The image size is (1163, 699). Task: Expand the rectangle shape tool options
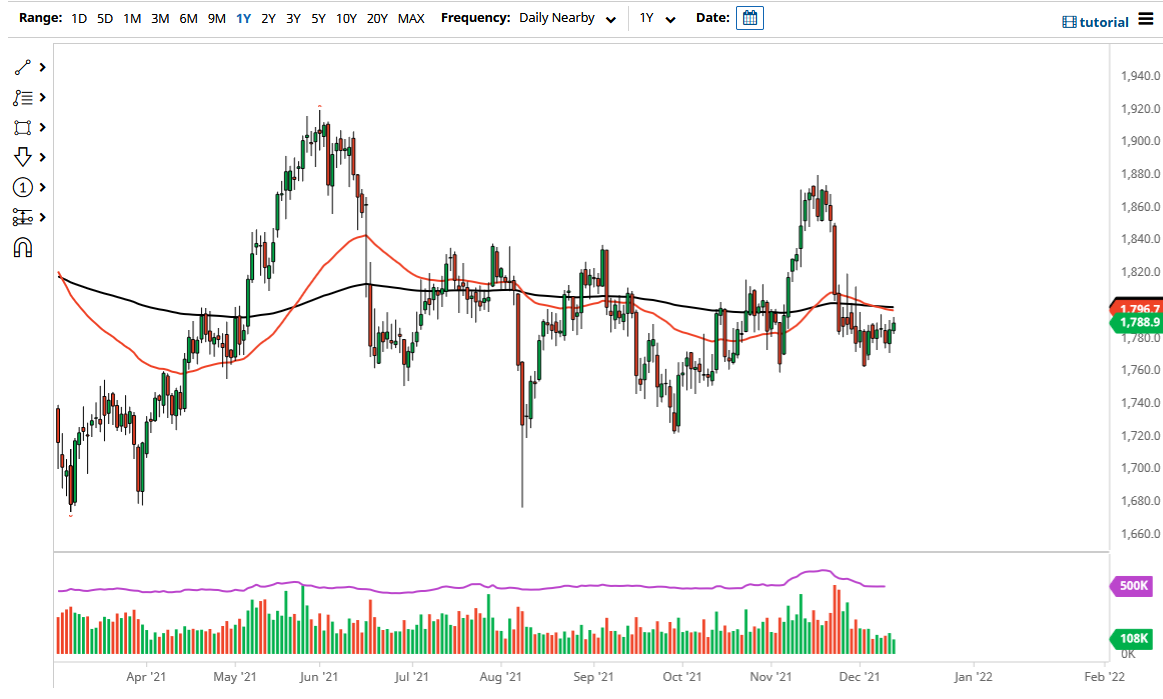(43, 128)
